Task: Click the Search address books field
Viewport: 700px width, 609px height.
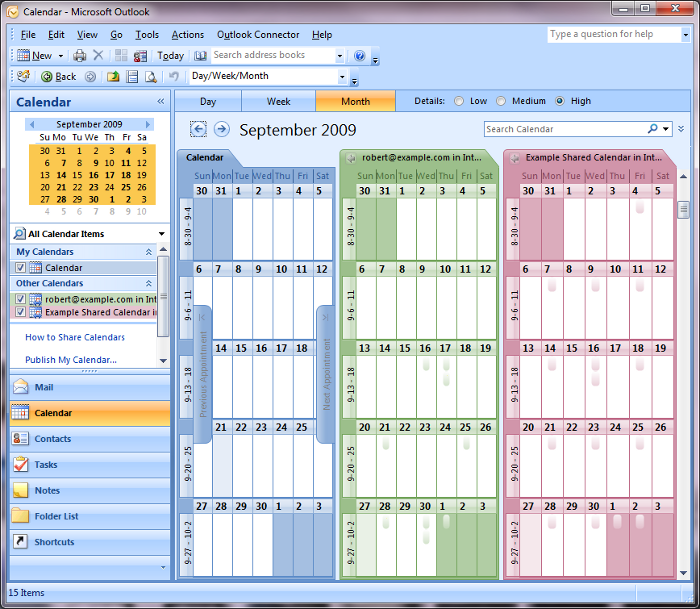Action: [x=274, y=55]
